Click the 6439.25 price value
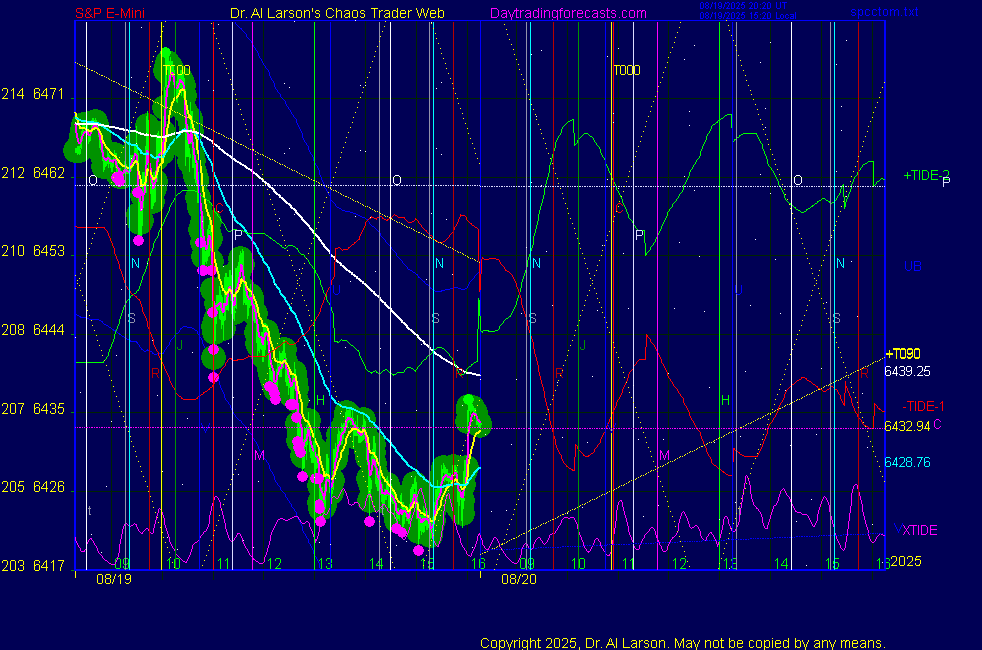The width and height of the screenshot is (982, 650). tap(908, 370)
